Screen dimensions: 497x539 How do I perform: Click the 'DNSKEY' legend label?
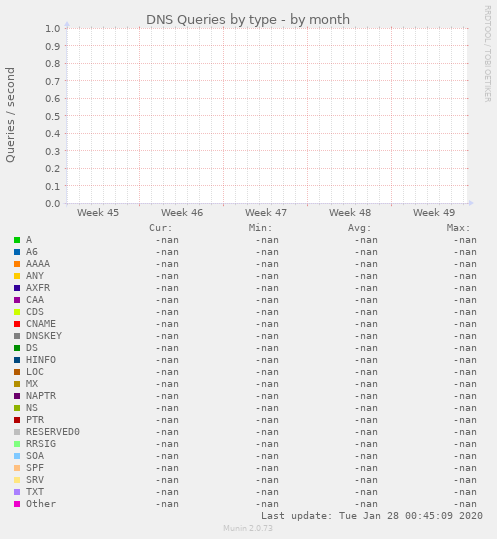click(44, 336)
